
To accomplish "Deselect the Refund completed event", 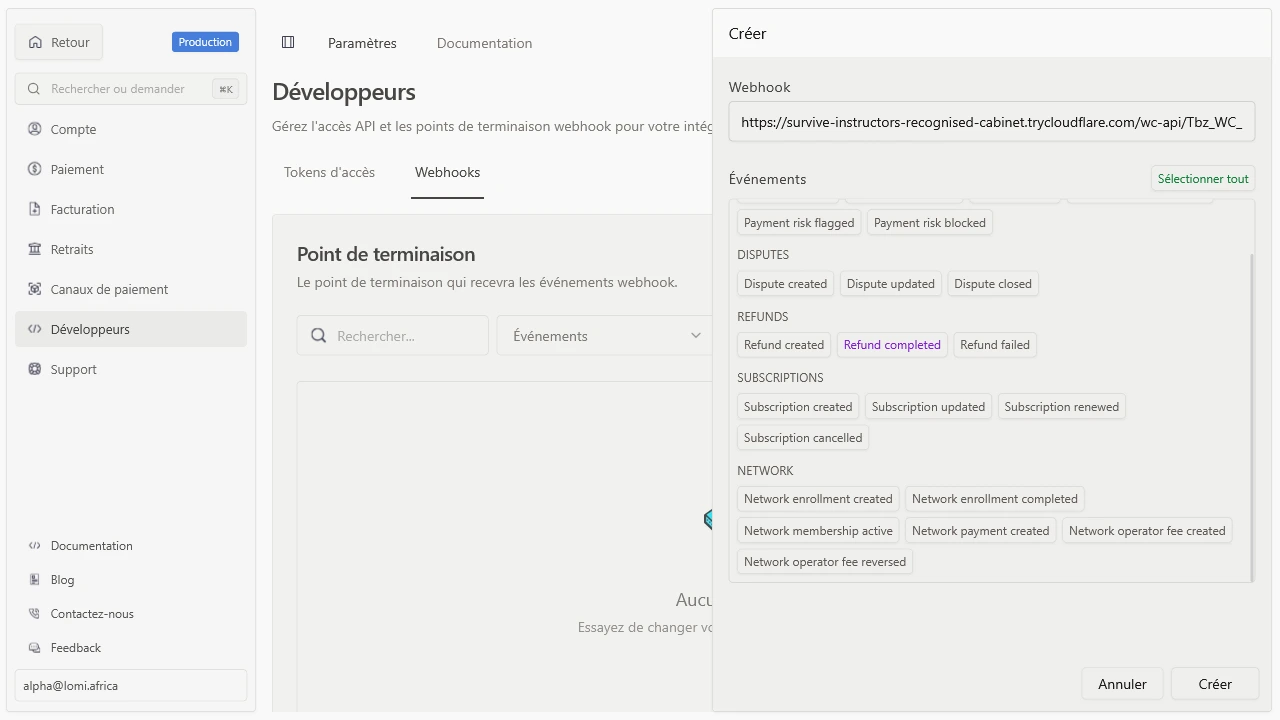I will click(x=892, y=345).
